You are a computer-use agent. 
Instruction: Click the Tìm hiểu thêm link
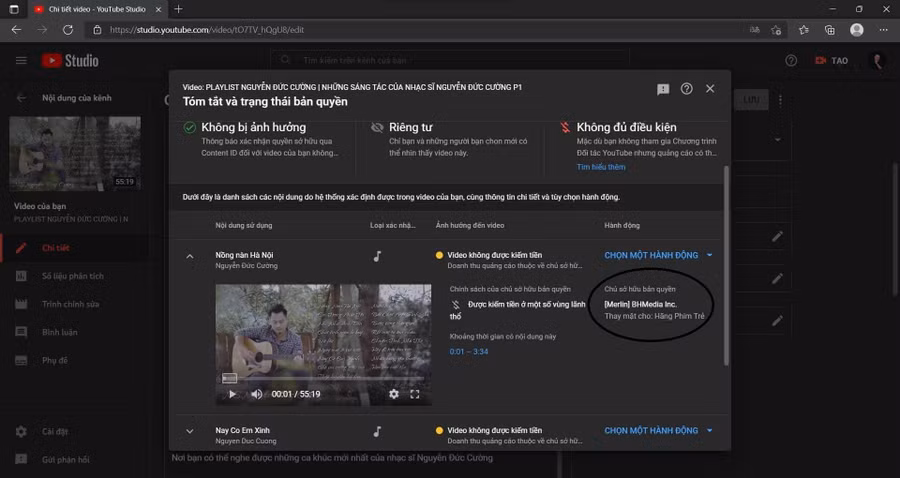click(x=600, y=167)
